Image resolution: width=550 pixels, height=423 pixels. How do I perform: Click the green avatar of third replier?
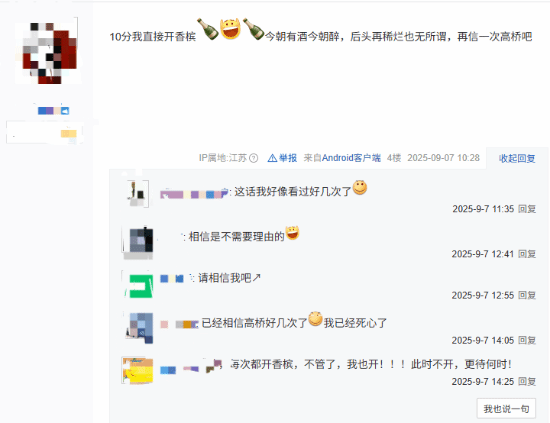139,285
